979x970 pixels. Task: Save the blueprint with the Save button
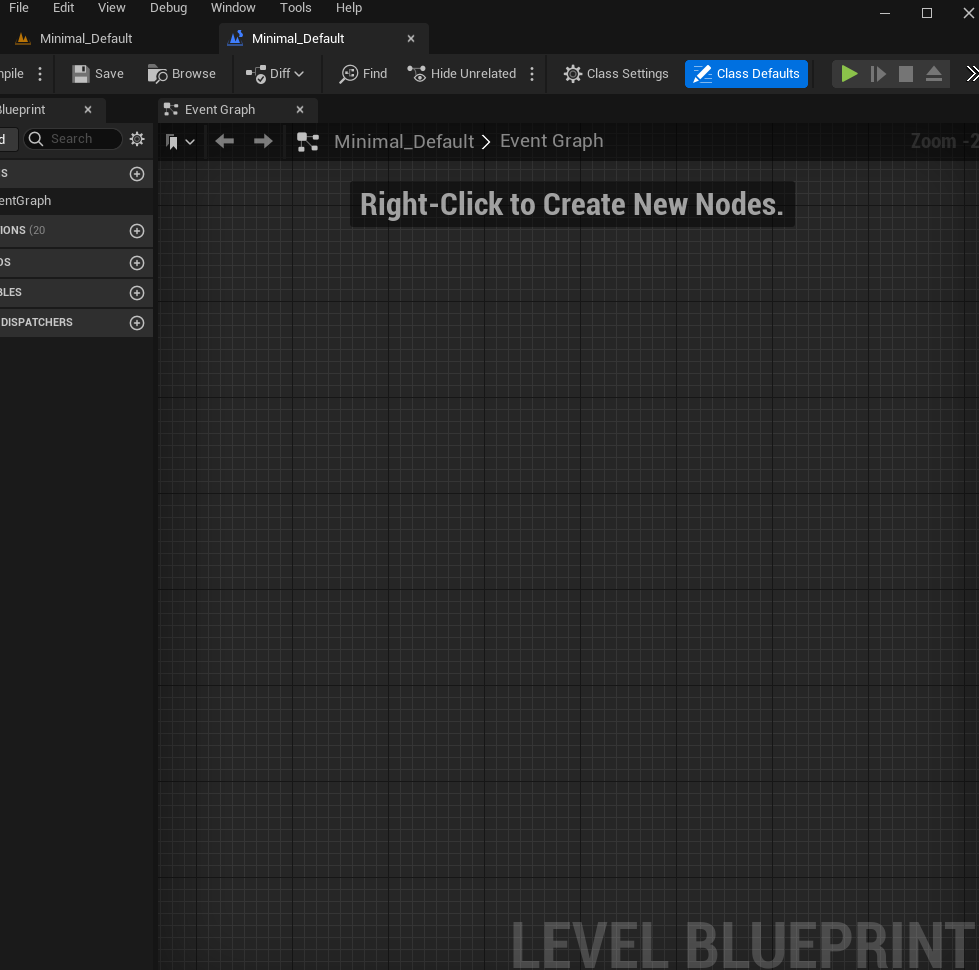coord(98,74)
